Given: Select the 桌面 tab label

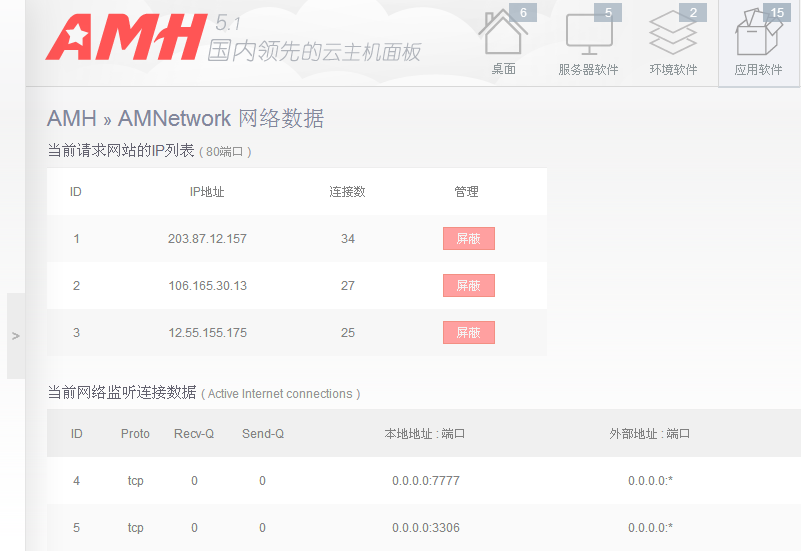Looking at the screenshot, I should 503,70.
